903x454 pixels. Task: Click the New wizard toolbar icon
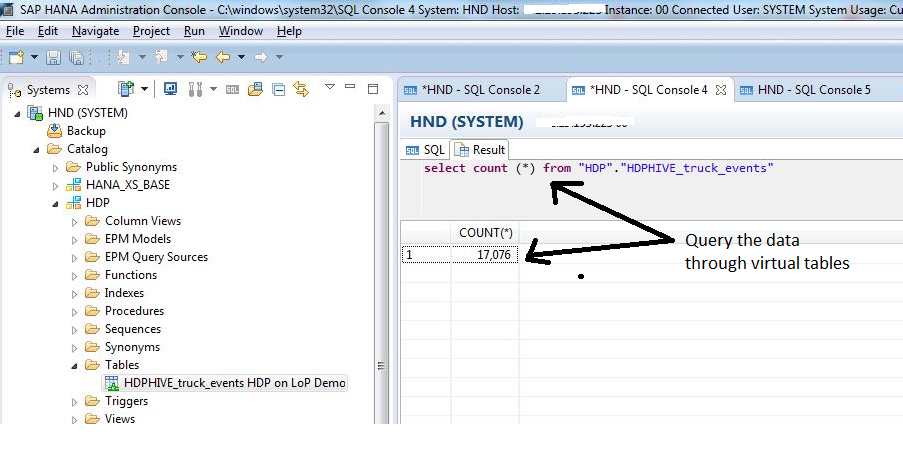[16, 57]
